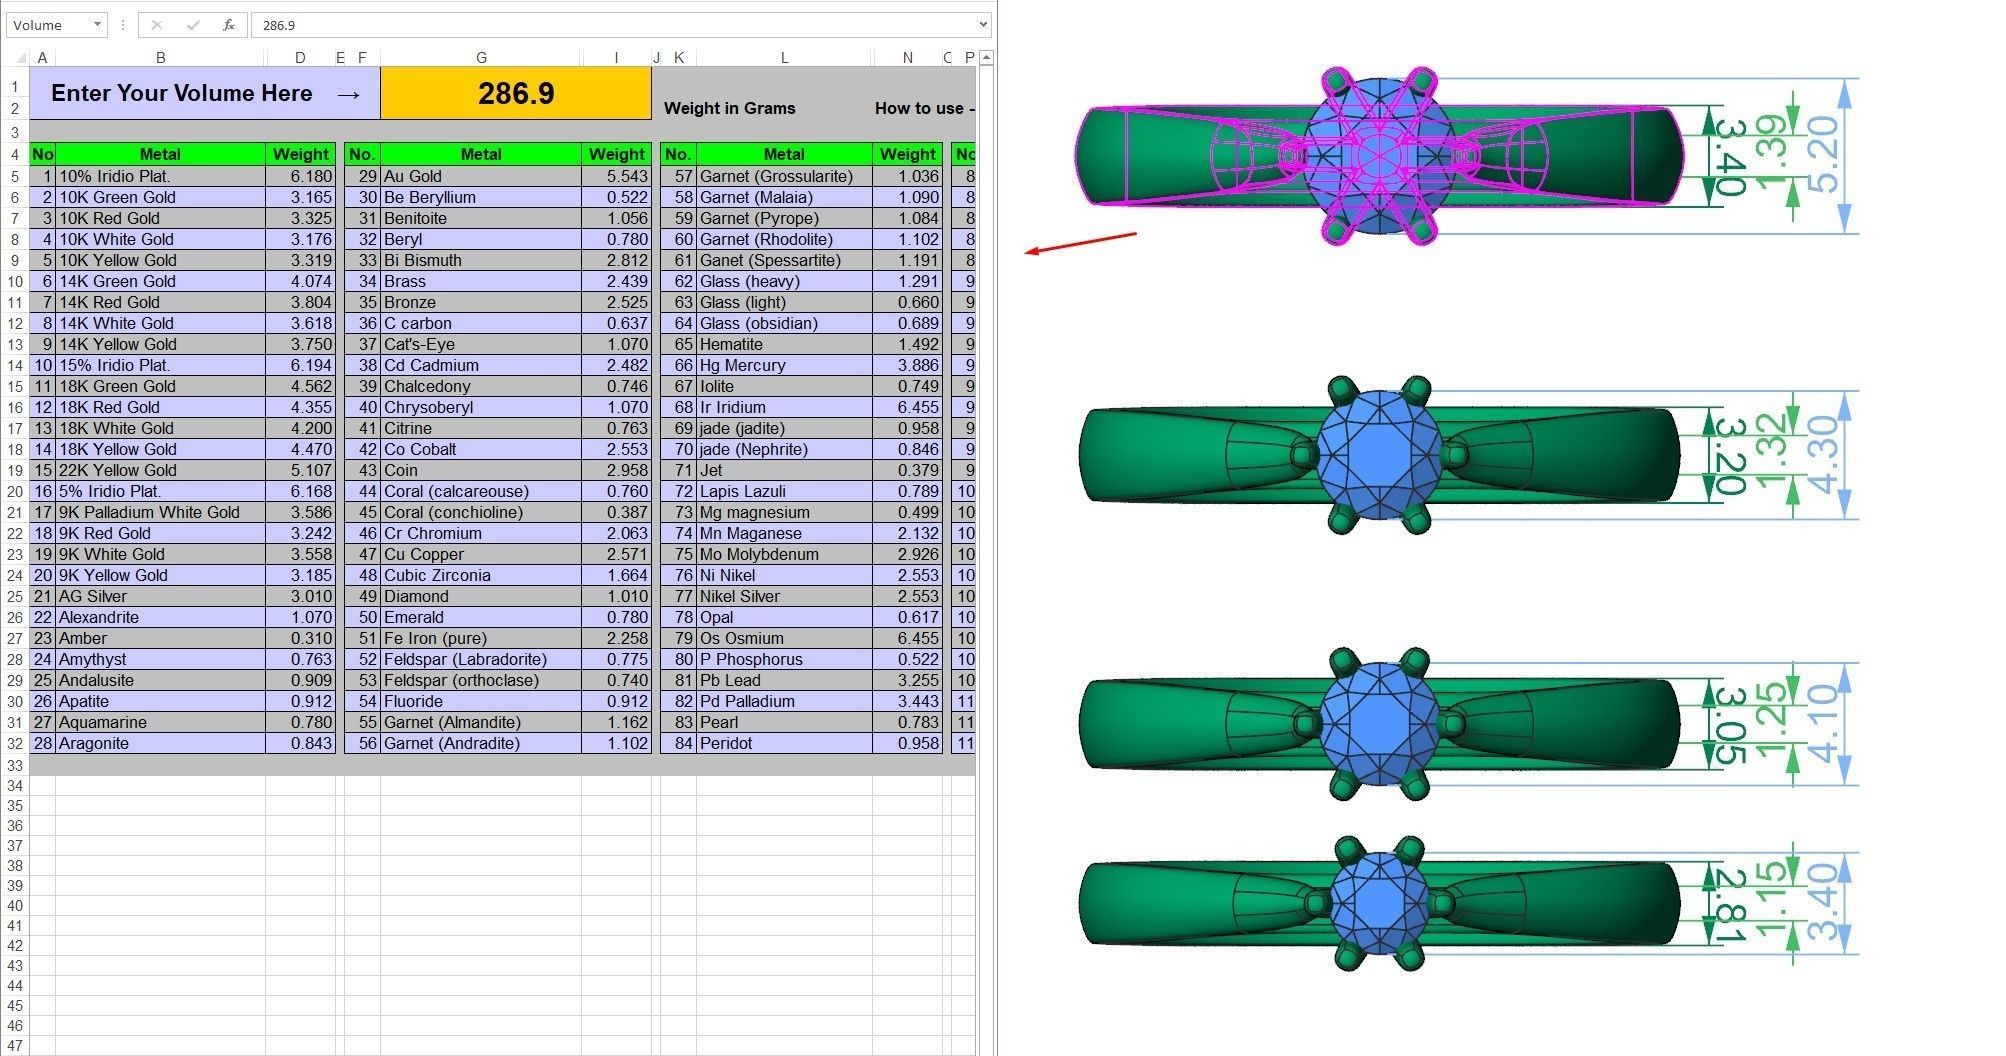Select the column N header
The width and height of the screenshot is (2006, 1056).
pyautogui.click(x=907, y=58)
